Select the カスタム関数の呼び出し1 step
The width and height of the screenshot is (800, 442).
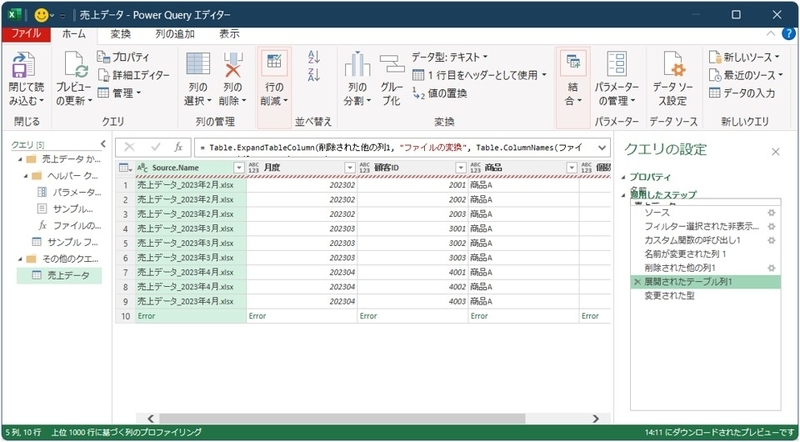point(692,240)
